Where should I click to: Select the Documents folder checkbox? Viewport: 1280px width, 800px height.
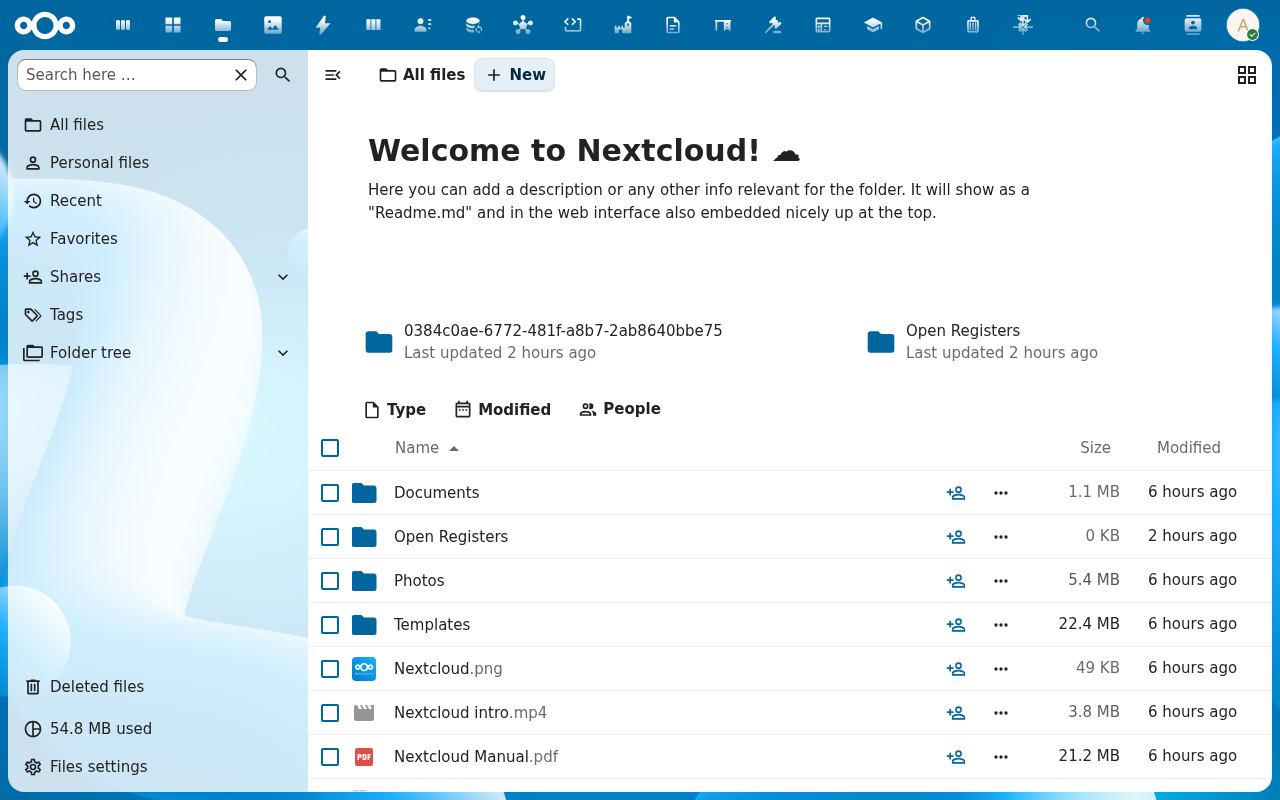coord(330,493)
